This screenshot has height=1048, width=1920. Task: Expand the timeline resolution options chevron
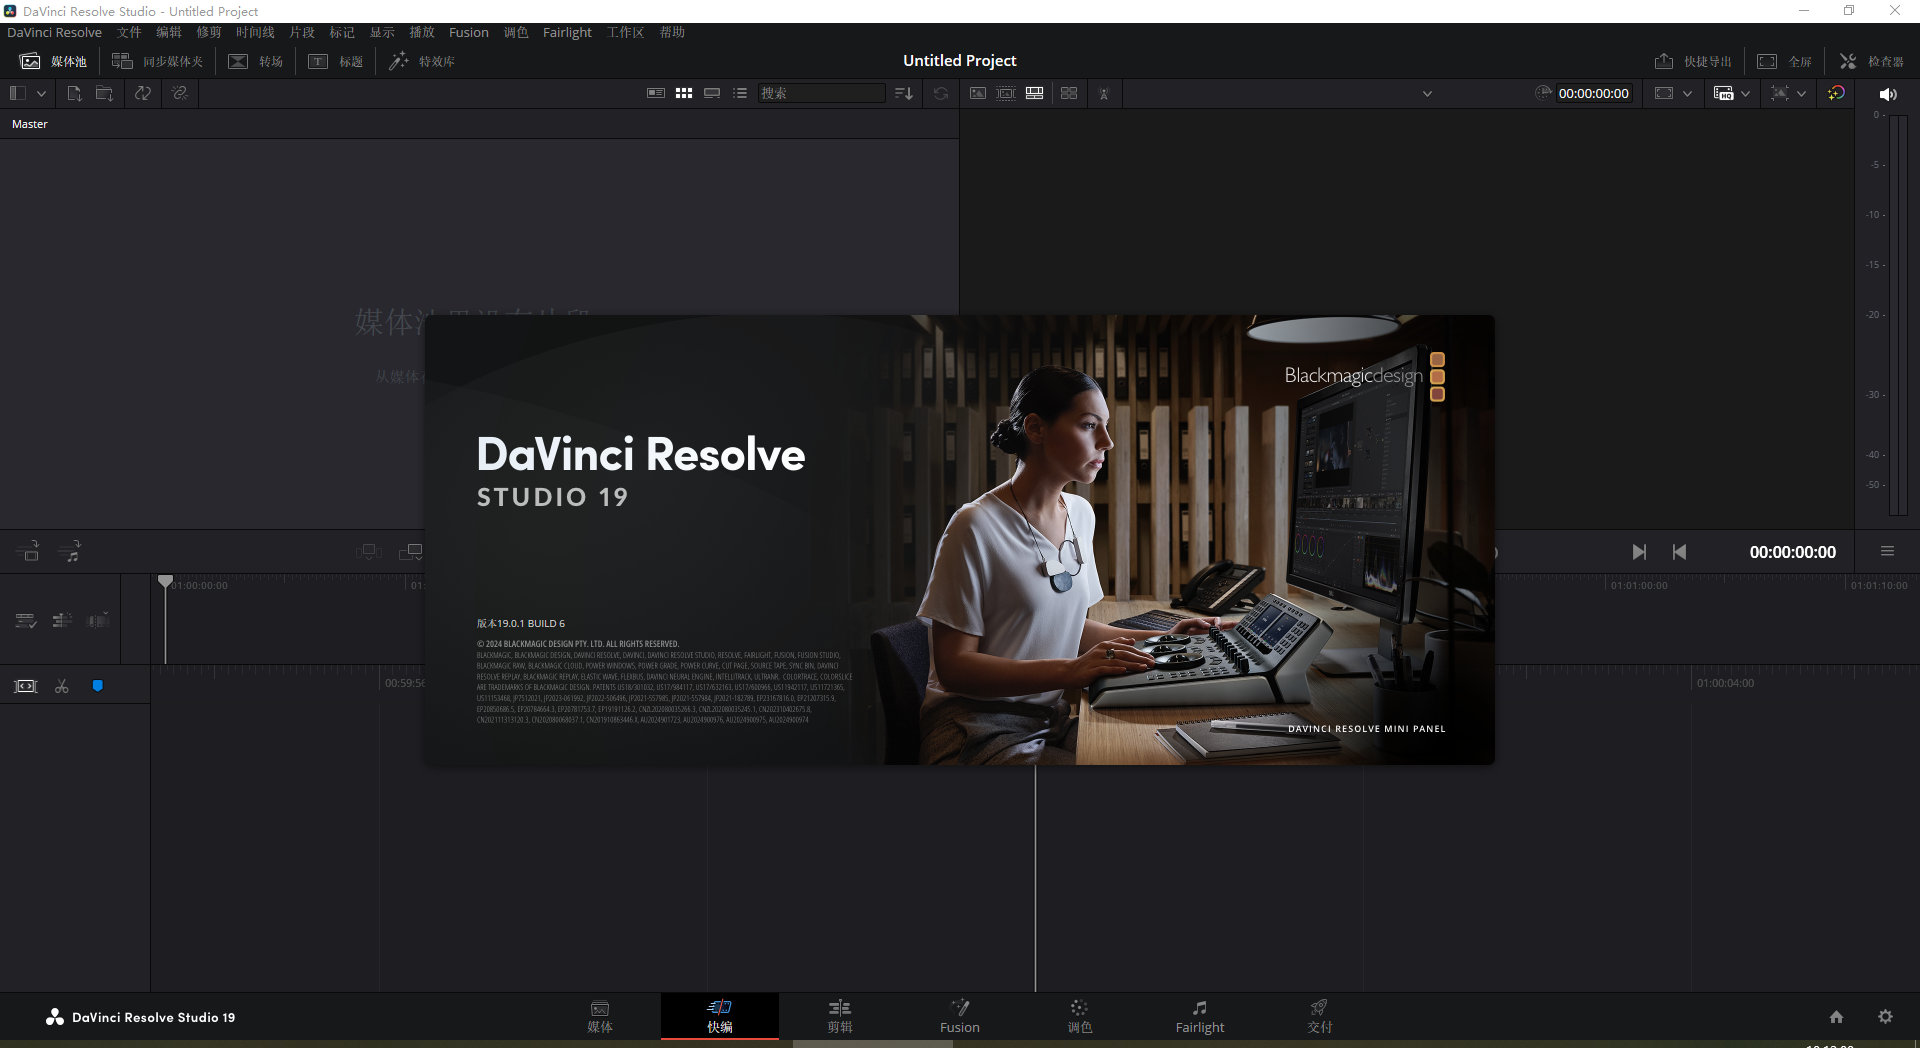tap(1801, 94)
